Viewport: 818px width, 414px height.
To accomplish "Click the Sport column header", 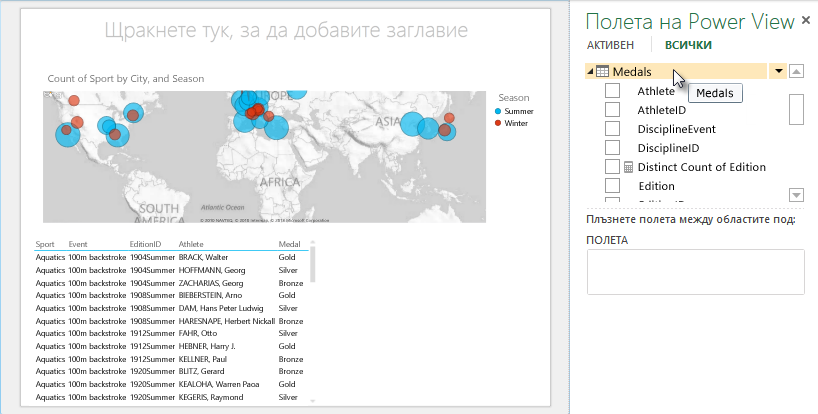I will [45, 244].
